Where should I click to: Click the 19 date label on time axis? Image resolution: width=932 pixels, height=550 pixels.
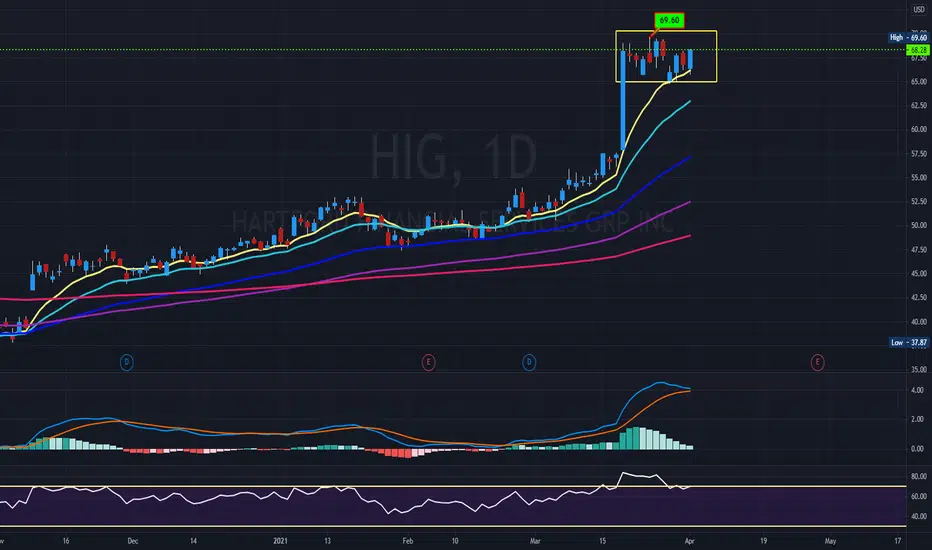click(x=763, y=541)
